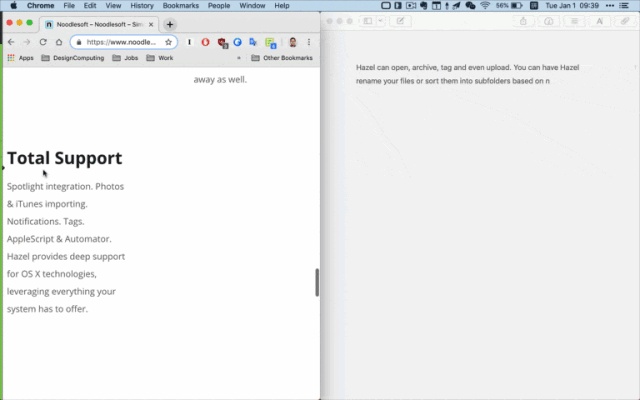640x400 pixels.
Task: Open the sidebar view dropdown arrow in notes window
Action: (x=380, y=21)
